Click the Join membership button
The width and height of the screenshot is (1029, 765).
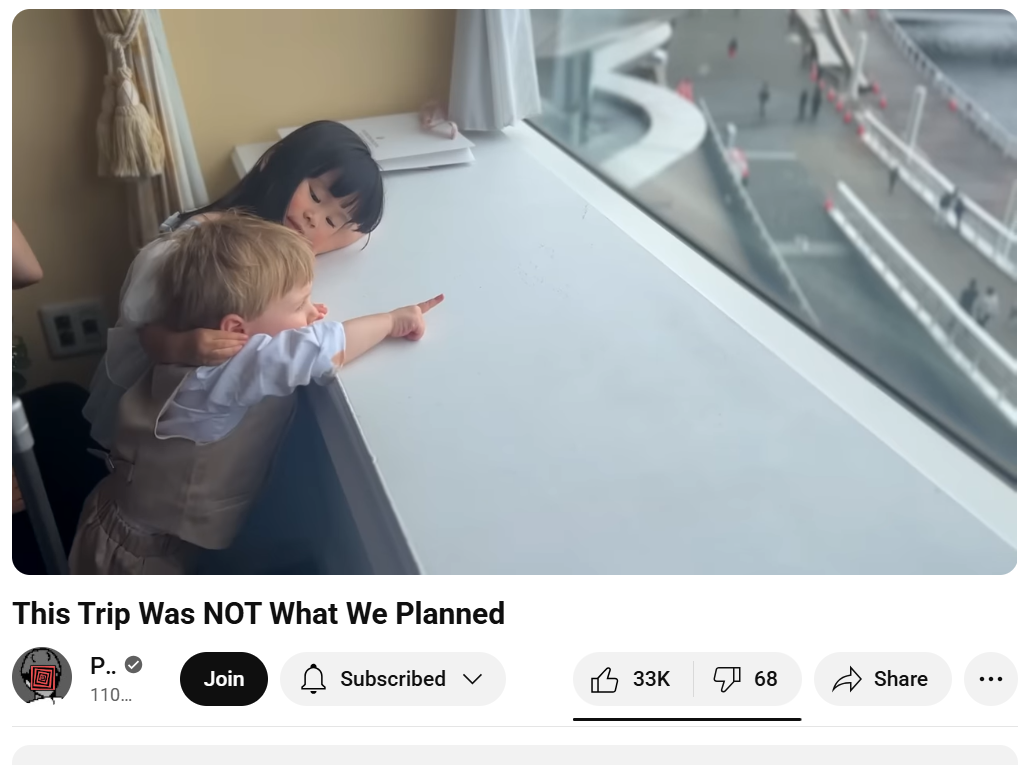tap(224, 679)
